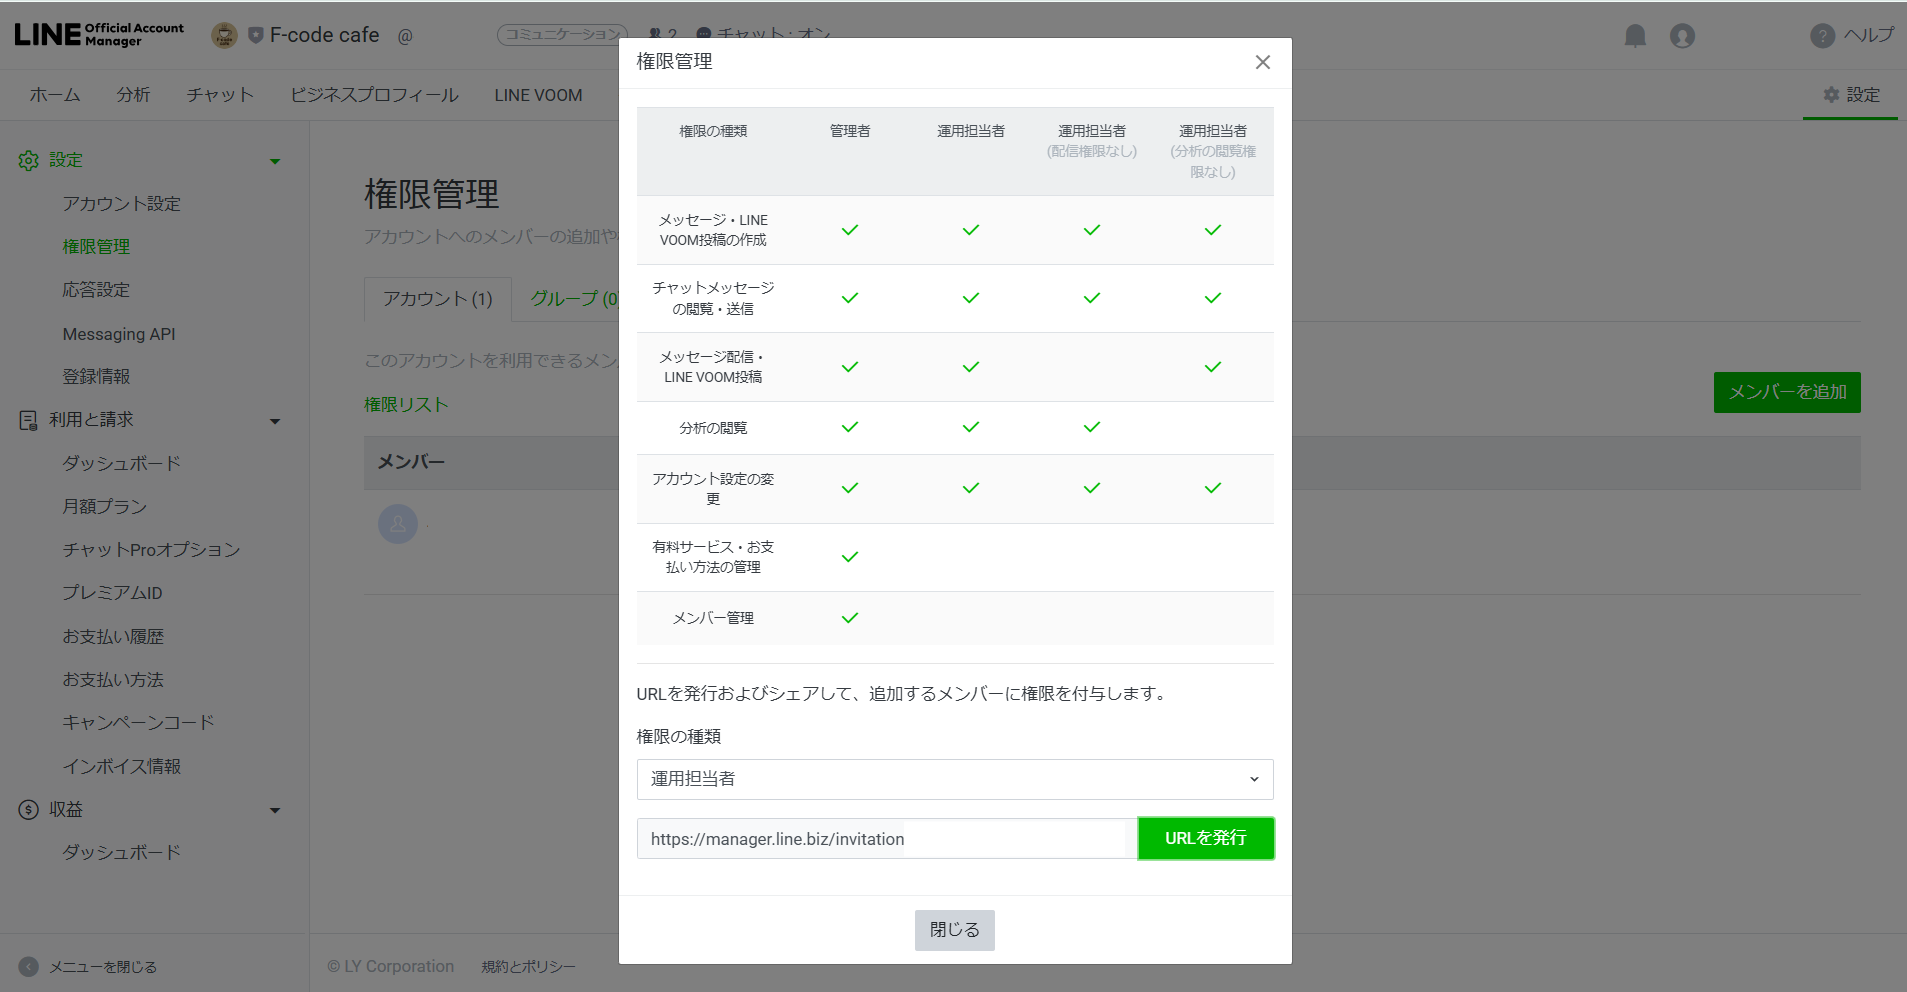This screenshot has width=1907, height=992.
Task: Click the gear icon beside 設定 in sidebar
Action: coord(28,161)
